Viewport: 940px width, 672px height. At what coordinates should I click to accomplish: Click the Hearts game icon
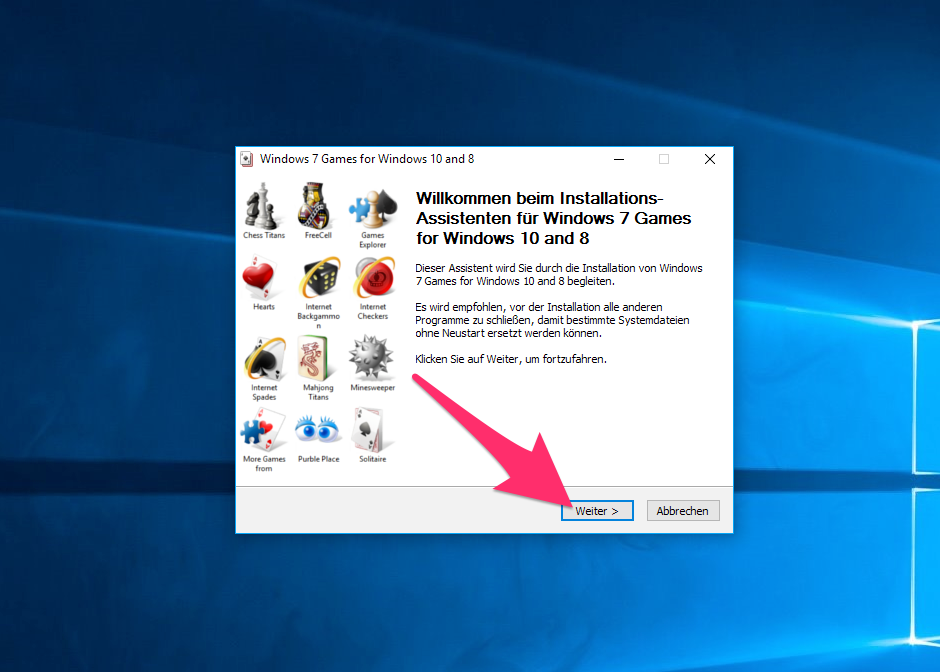click(x=260, y=278)
